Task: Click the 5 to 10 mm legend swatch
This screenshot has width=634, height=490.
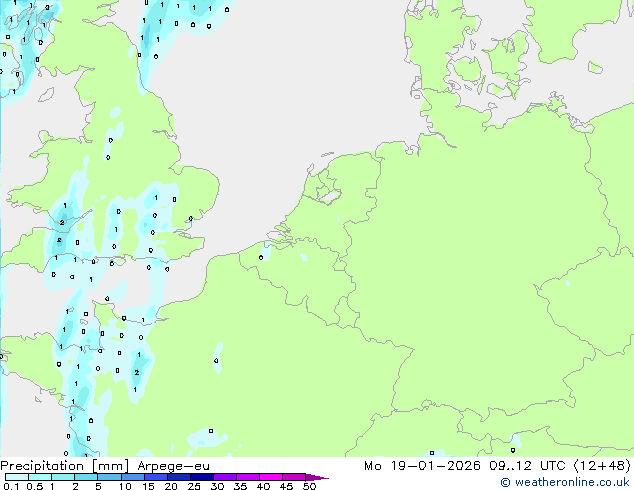Action: tap(109, 477)
